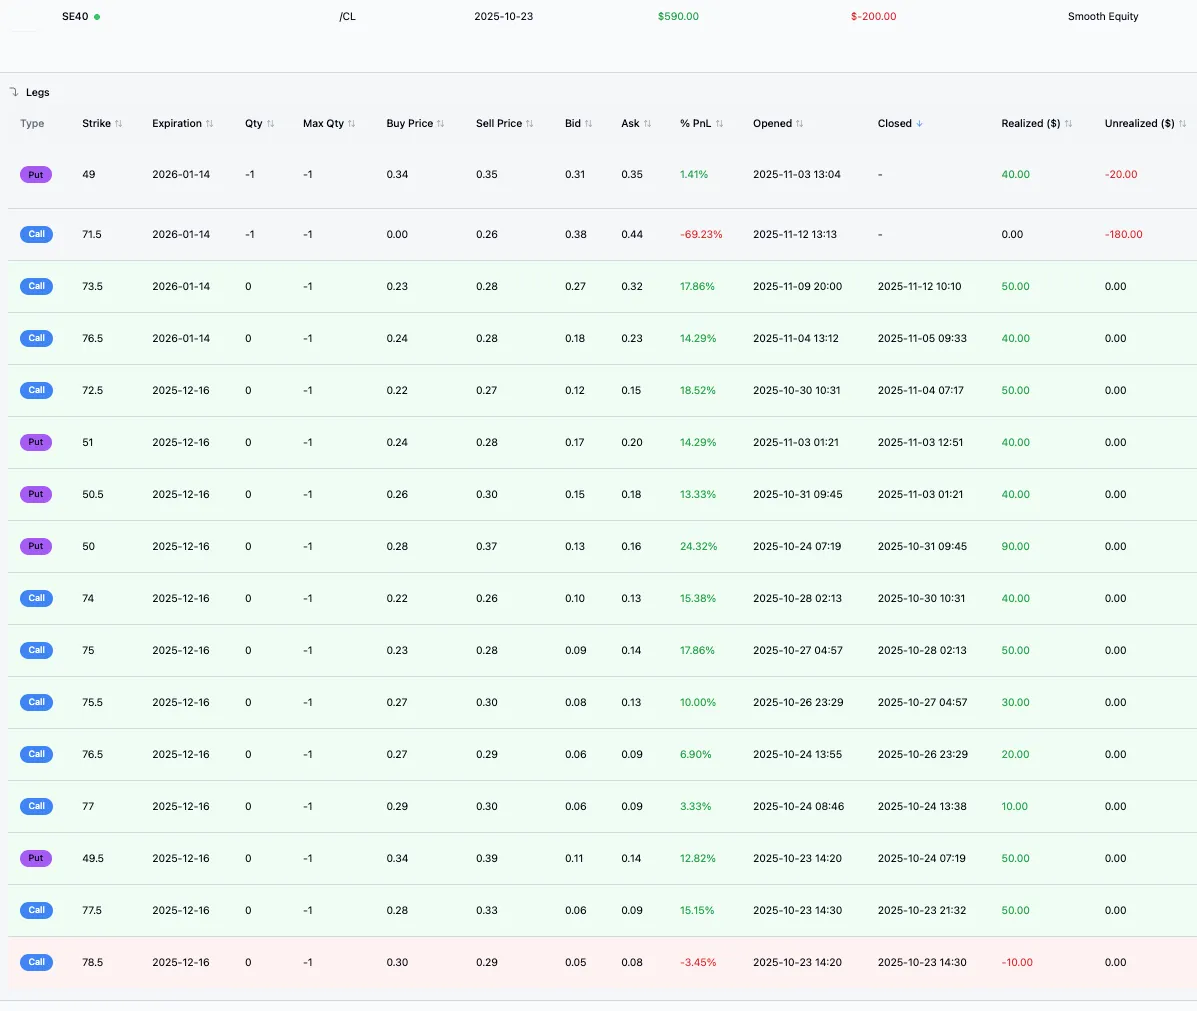Click the 0.37 sell price value

point(486,547)
